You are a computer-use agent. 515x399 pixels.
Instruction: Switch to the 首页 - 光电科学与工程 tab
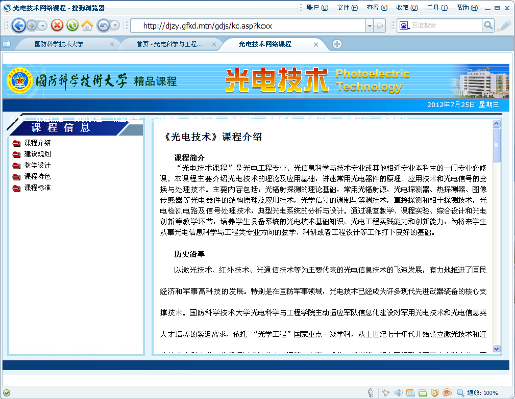pos(169,44)
